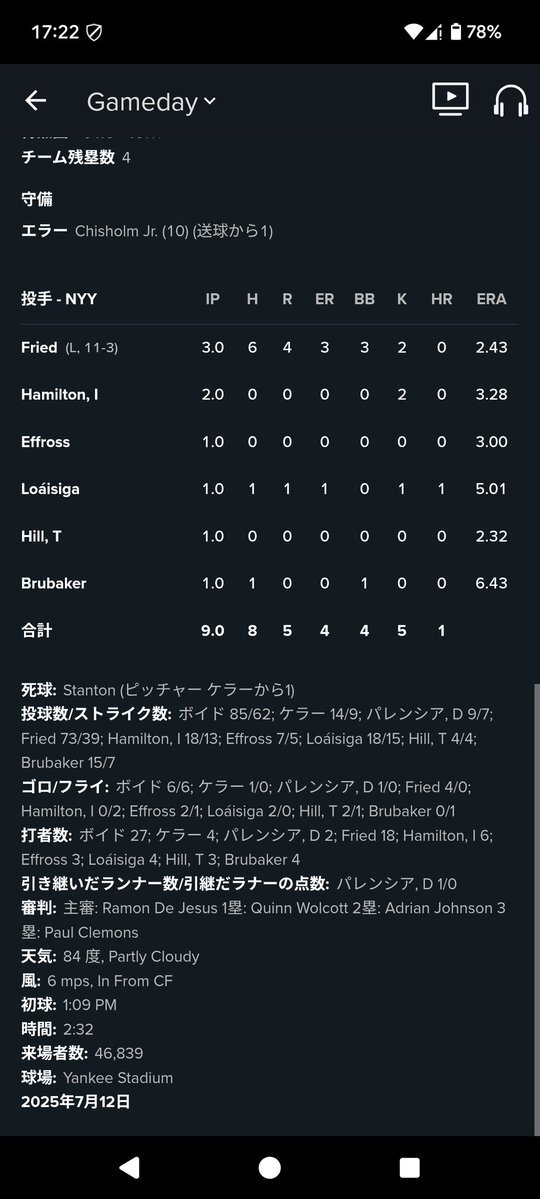Image resolution: width=540 pixels, height=1199 pixels.
Task: Open the video stream icon
Action: [x=451, y=99]
